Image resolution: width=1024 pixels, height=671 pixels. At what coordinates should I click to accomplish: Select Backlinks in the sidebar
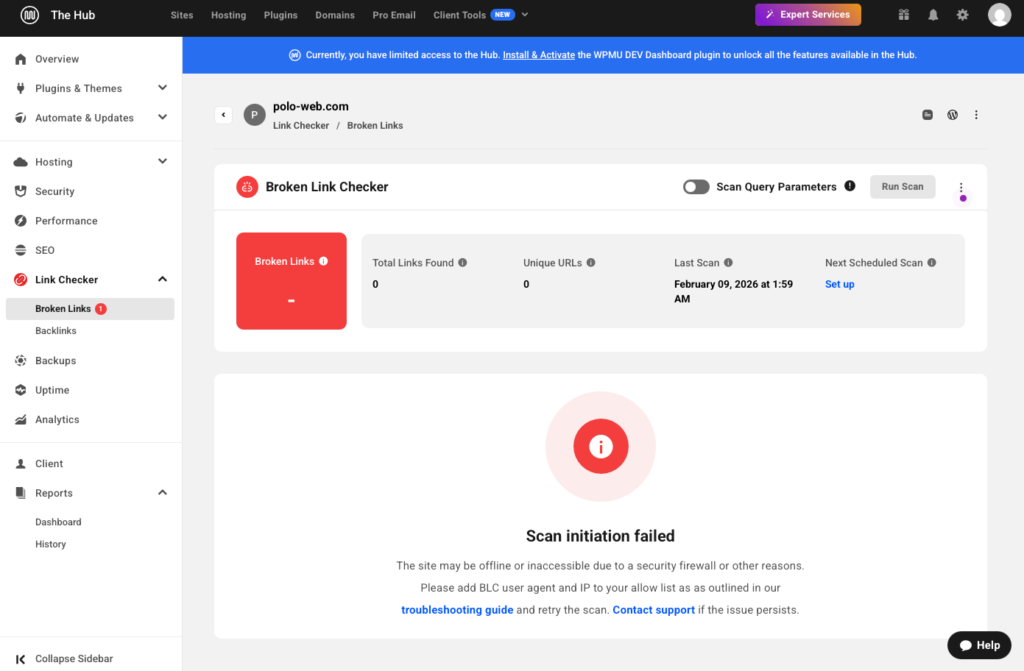(56, 331)
